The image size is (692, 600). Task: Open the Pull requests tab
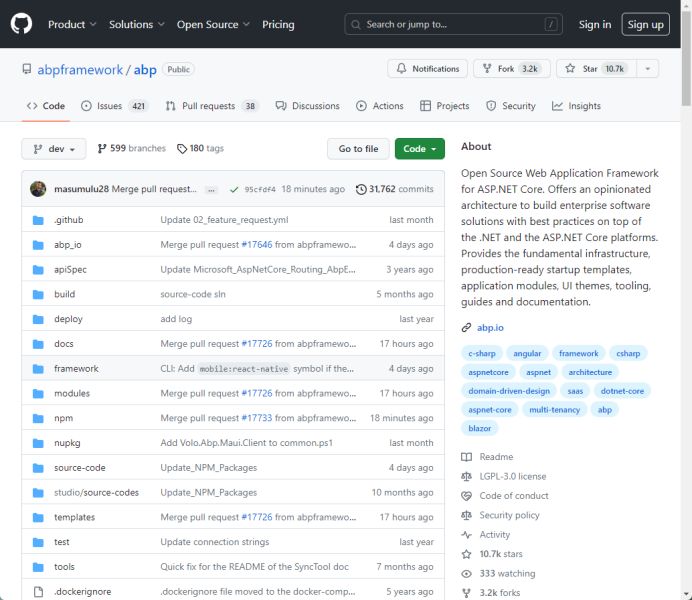212,106
